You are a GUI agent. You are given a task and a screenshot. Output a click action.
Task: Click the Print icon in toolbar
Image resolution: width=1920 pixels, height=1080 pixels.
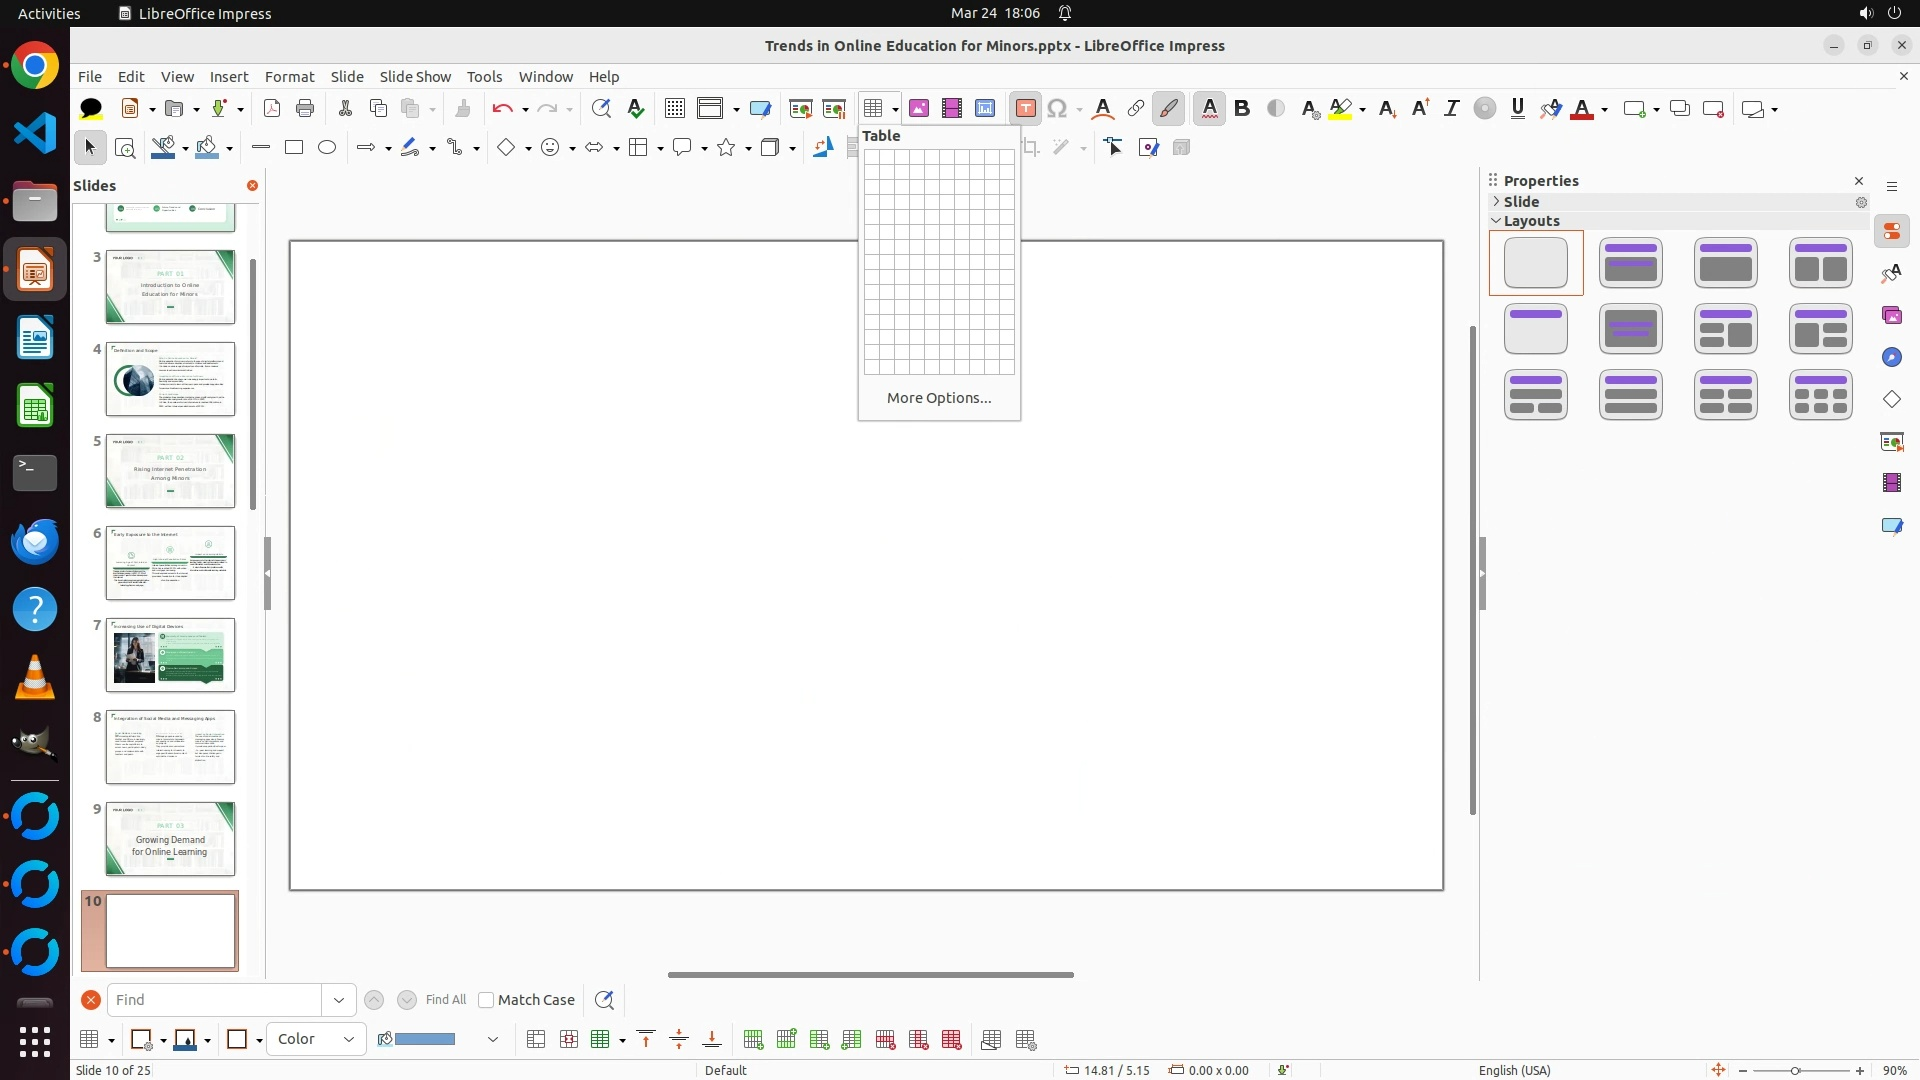pyautogui.click(x=305, y=109)
